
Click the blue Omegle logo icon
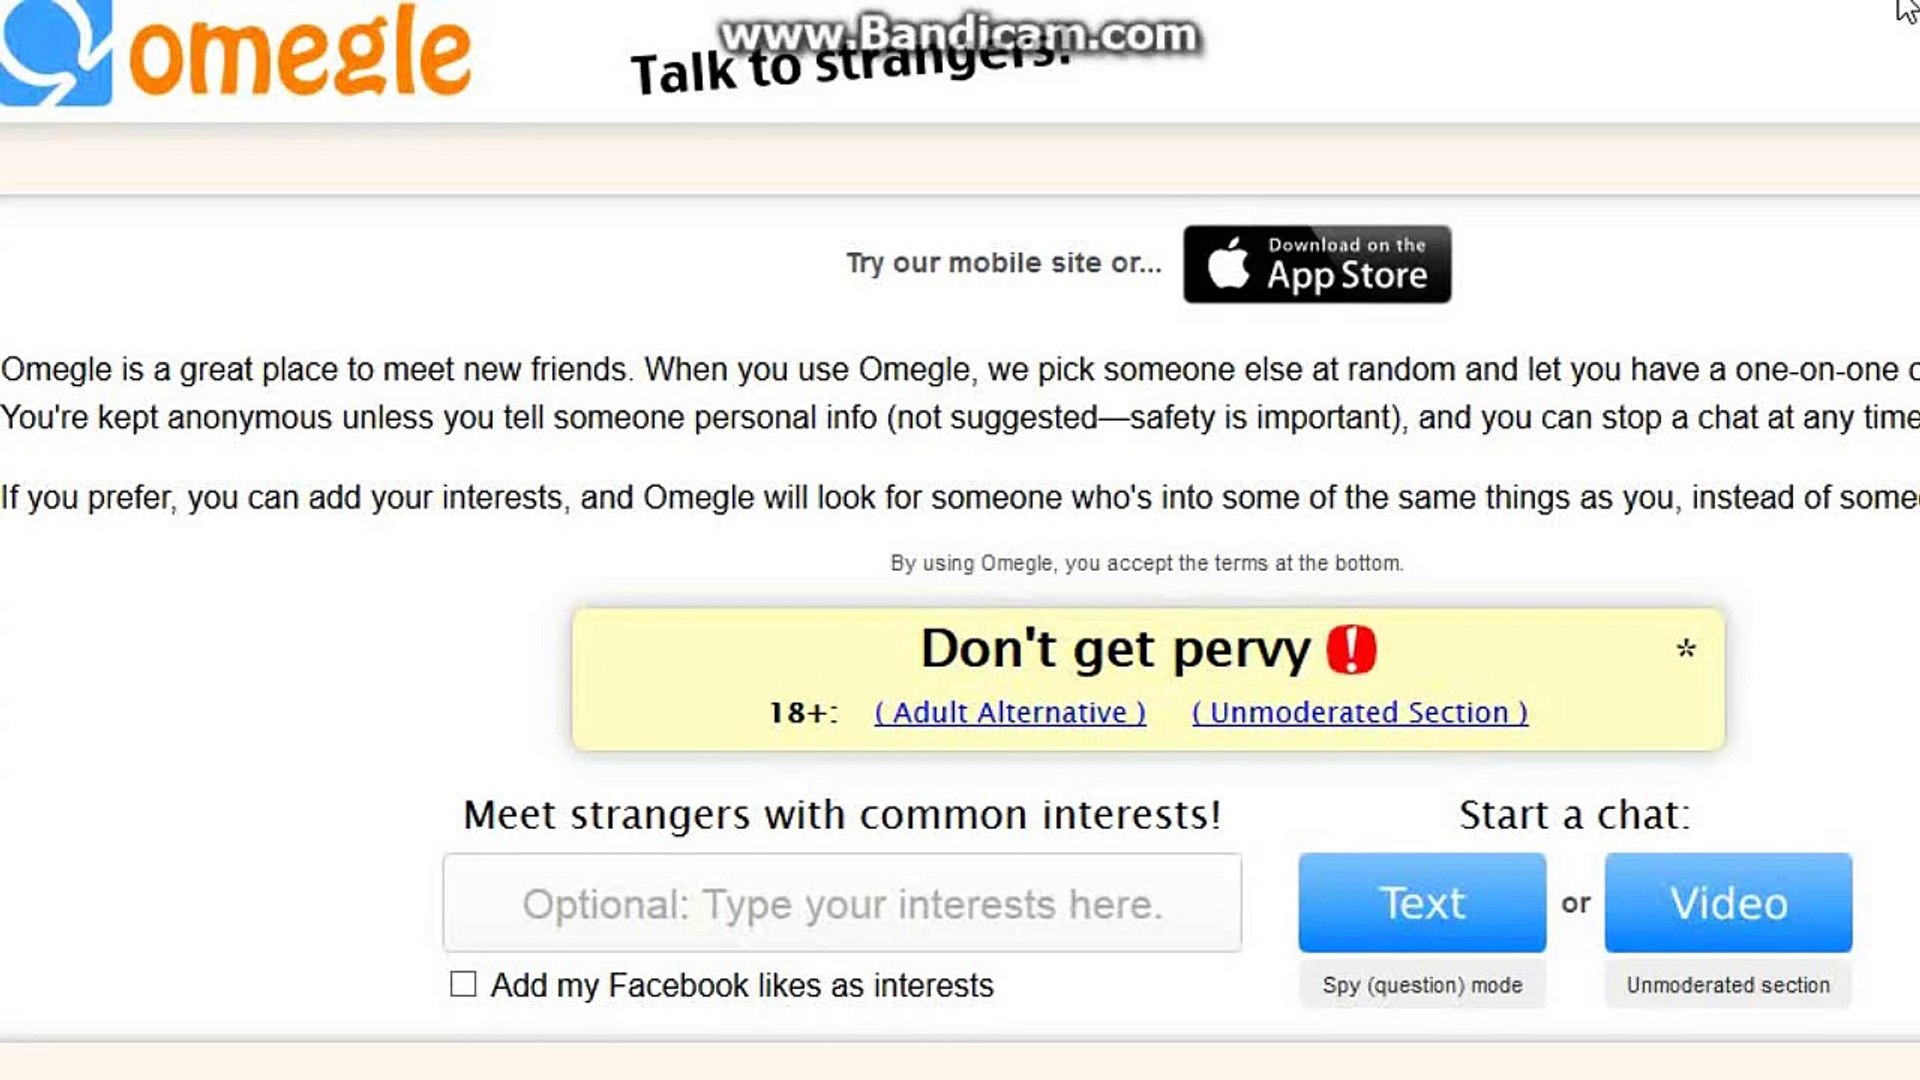tap(55, 50)
